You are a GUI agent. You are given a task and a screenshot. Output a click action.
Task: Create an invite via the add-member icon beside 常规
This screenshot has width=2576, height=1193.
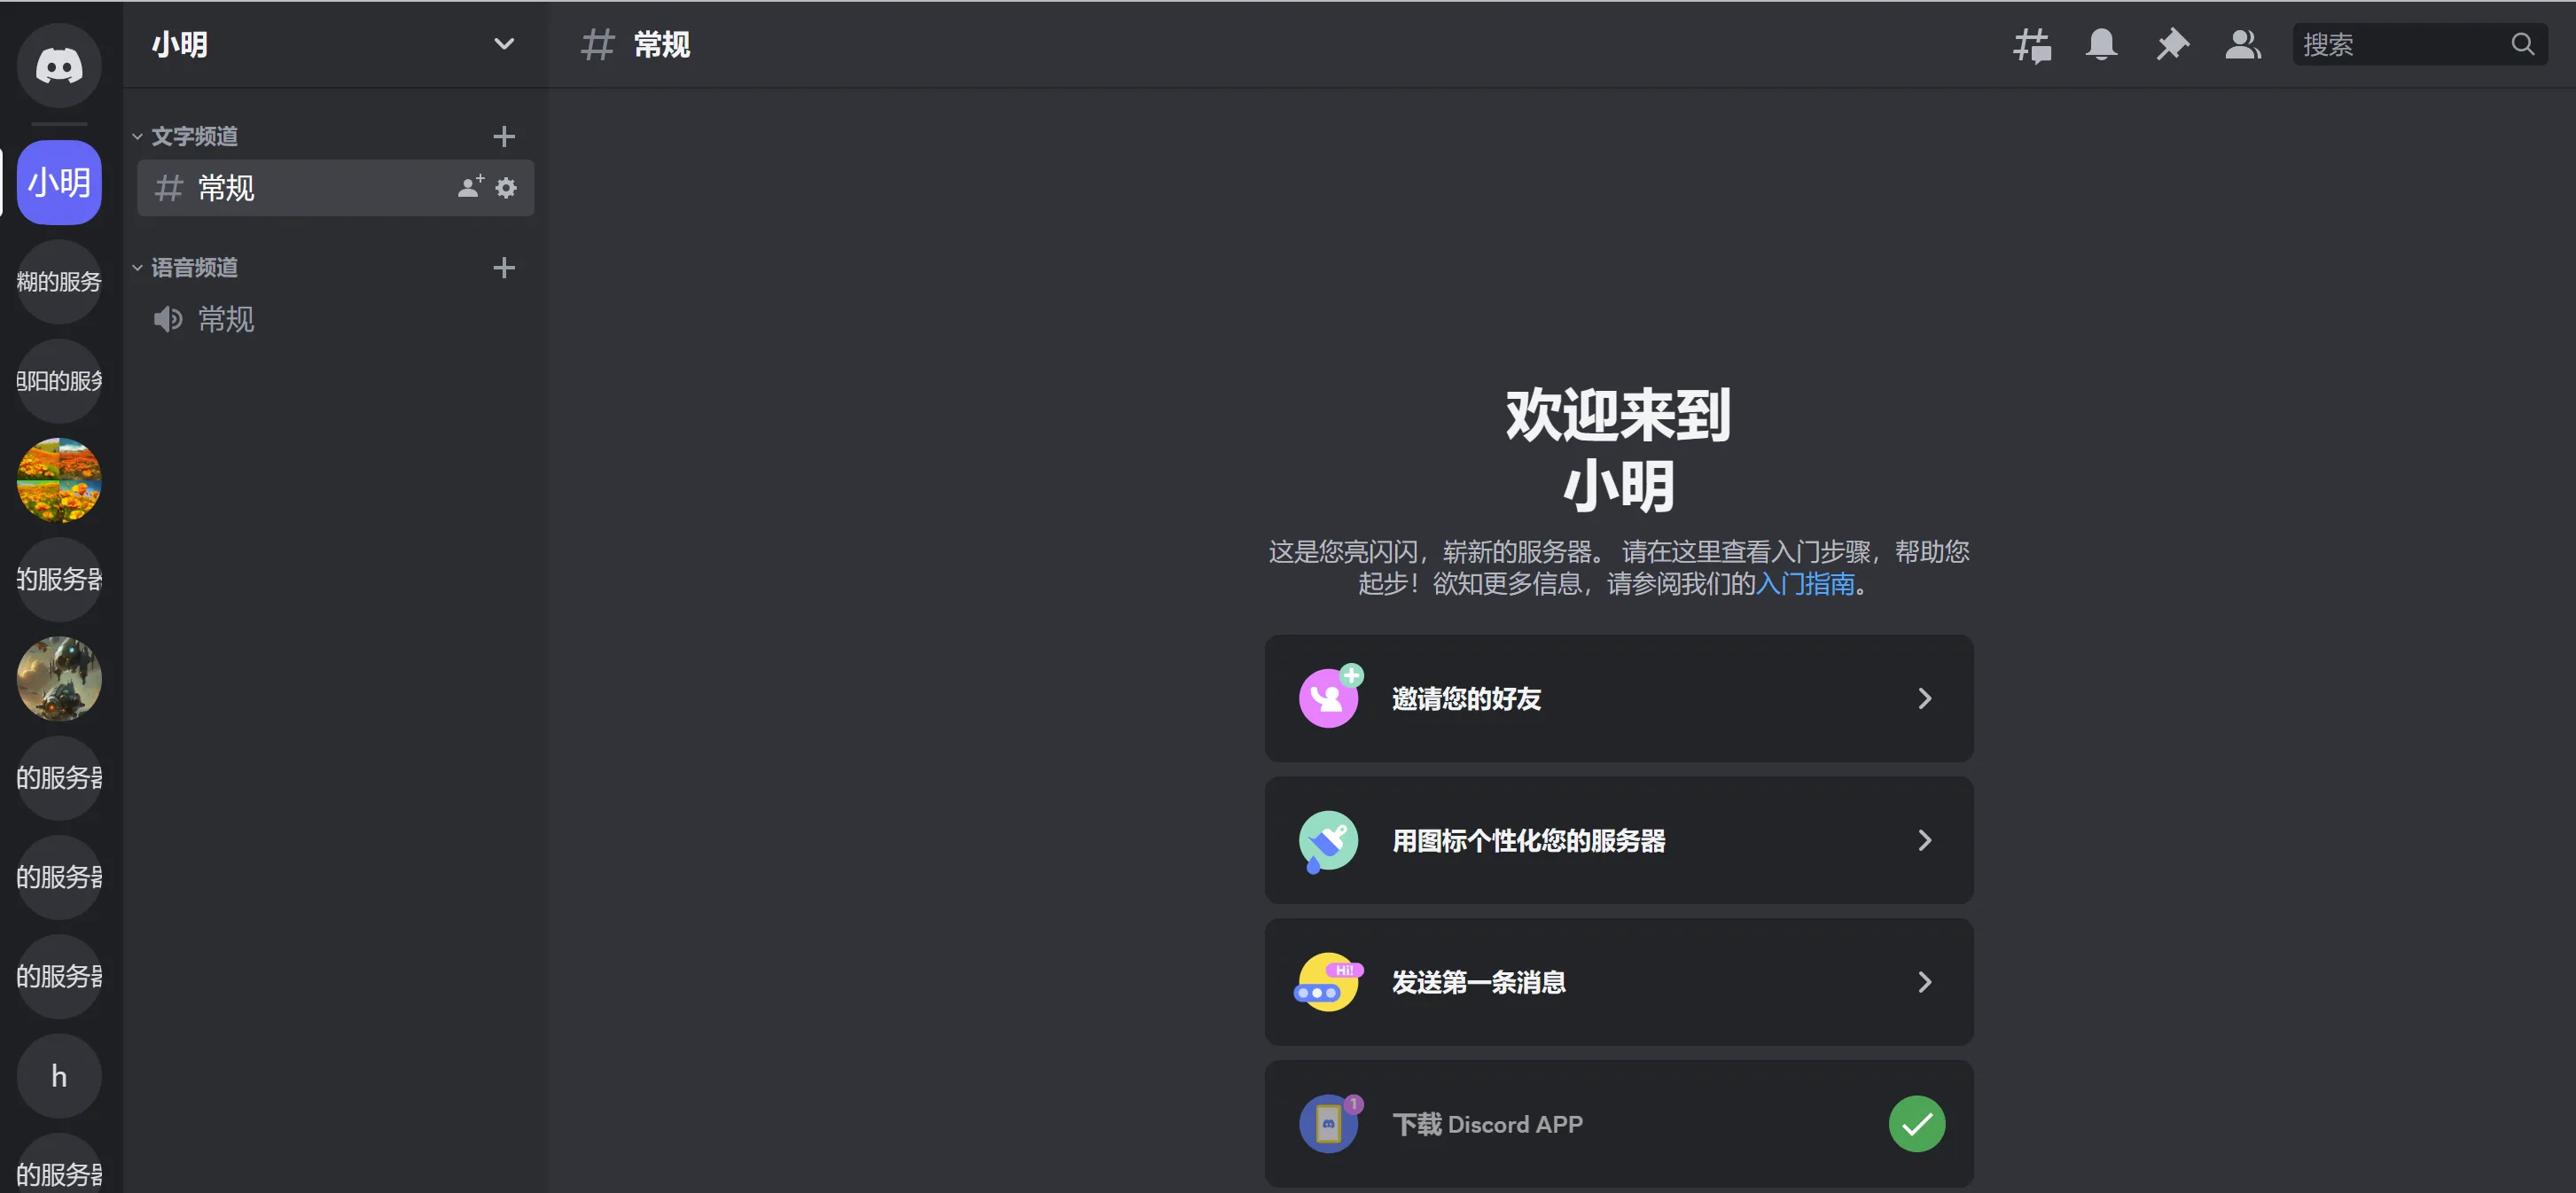[468, 188]
